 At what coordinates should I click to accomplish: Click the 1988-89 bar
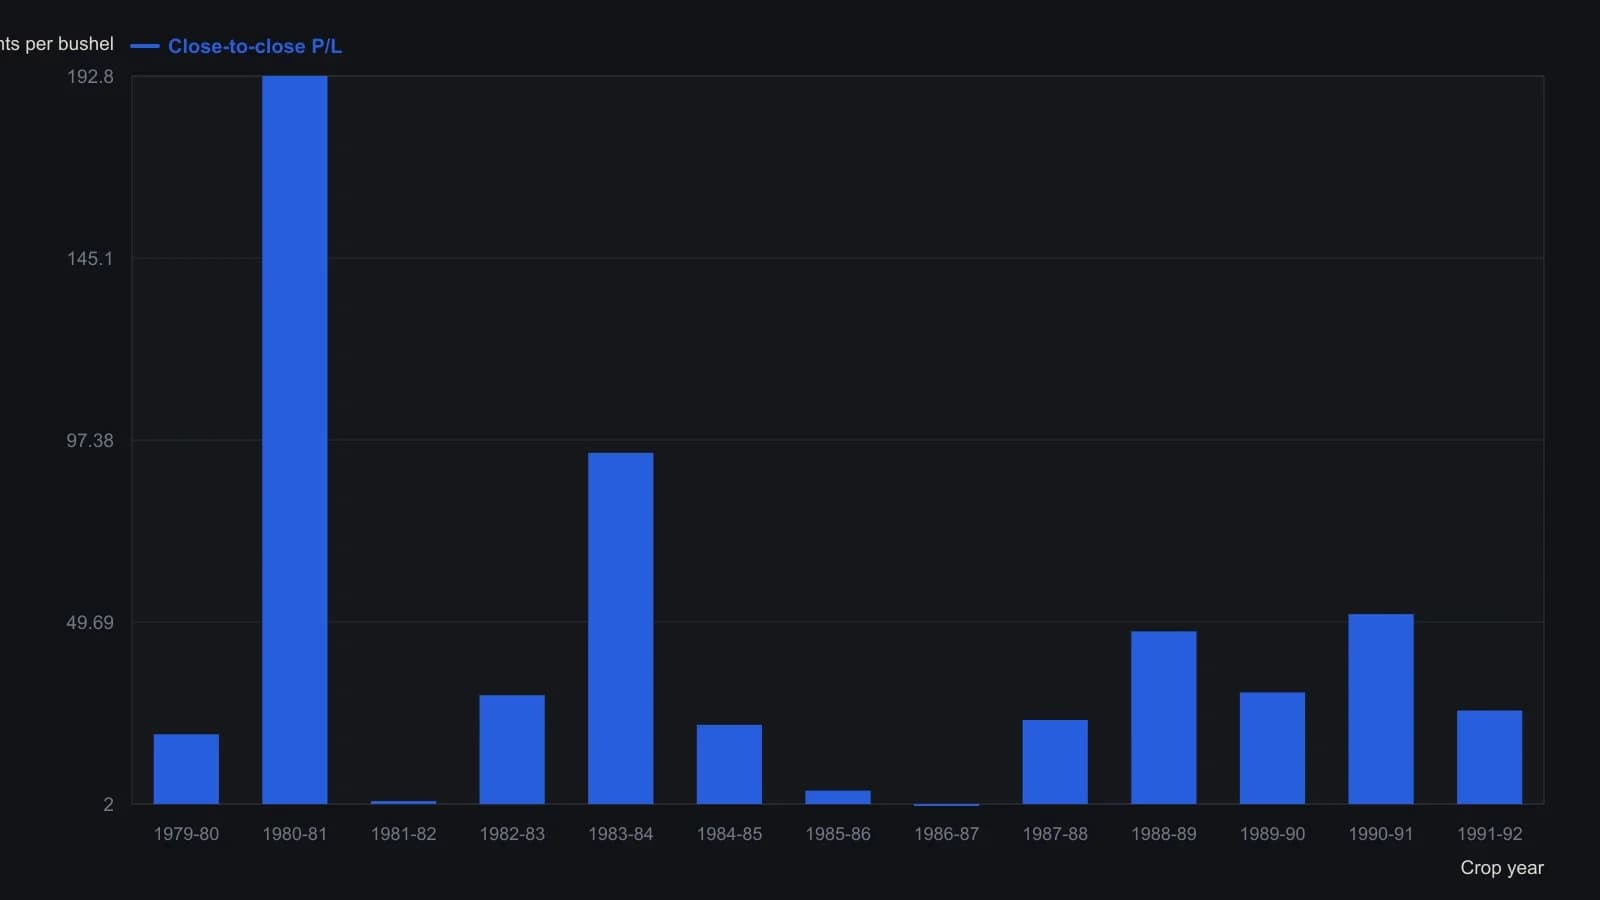(1164, 717)
